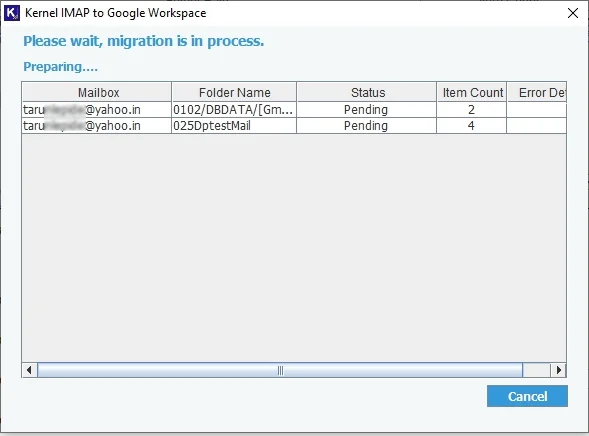Select the 025DptestMail folder cell
Viewport: 589px width, 436px height.
click(234, 125)
